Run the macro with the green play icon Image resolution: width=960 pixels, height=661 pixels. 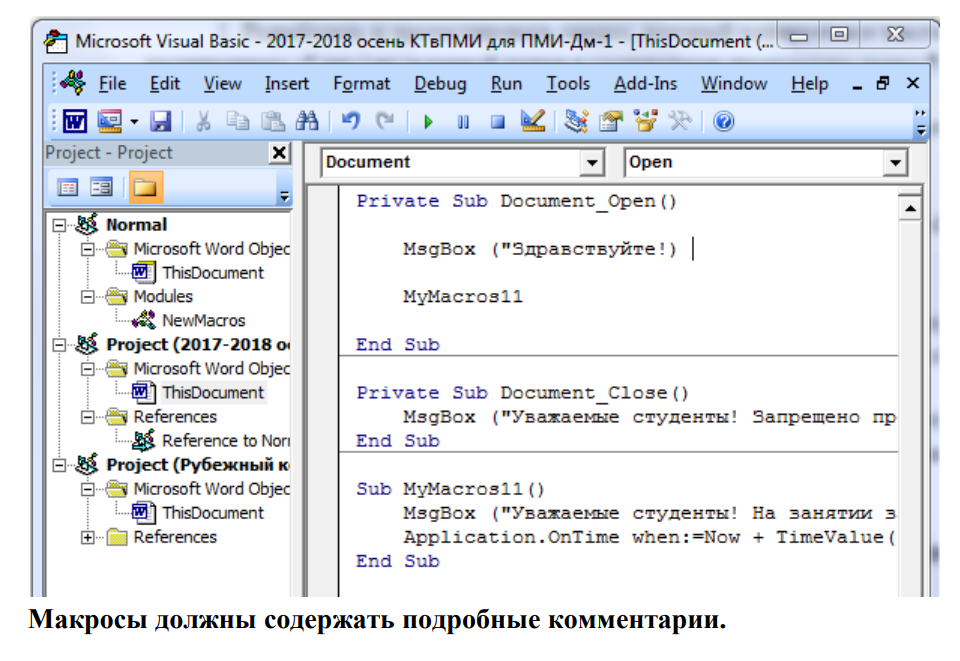pos(428,122)
